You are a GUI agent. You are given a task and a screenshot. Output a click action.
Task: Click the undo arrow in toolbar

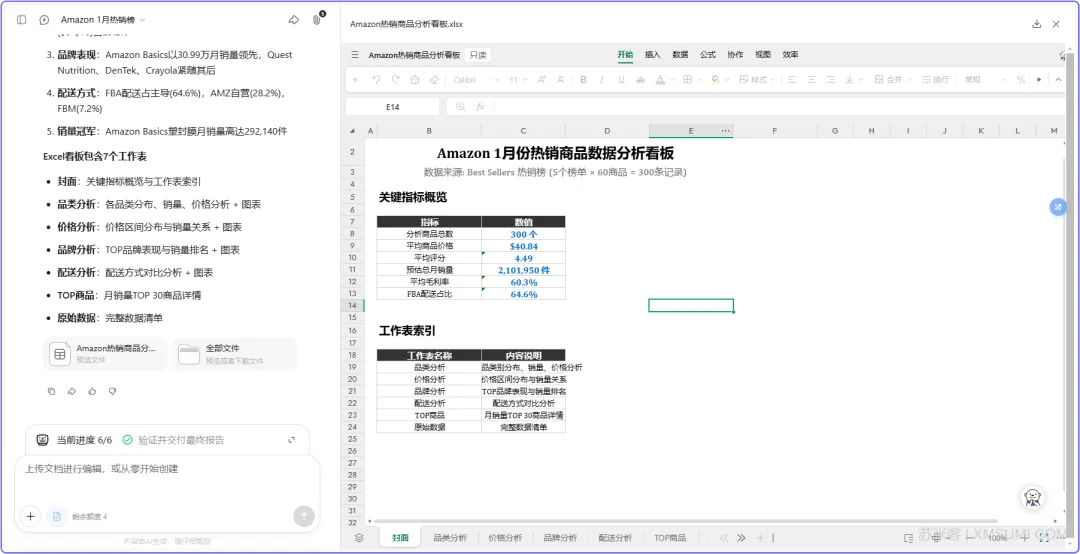[x=376, y=80]
